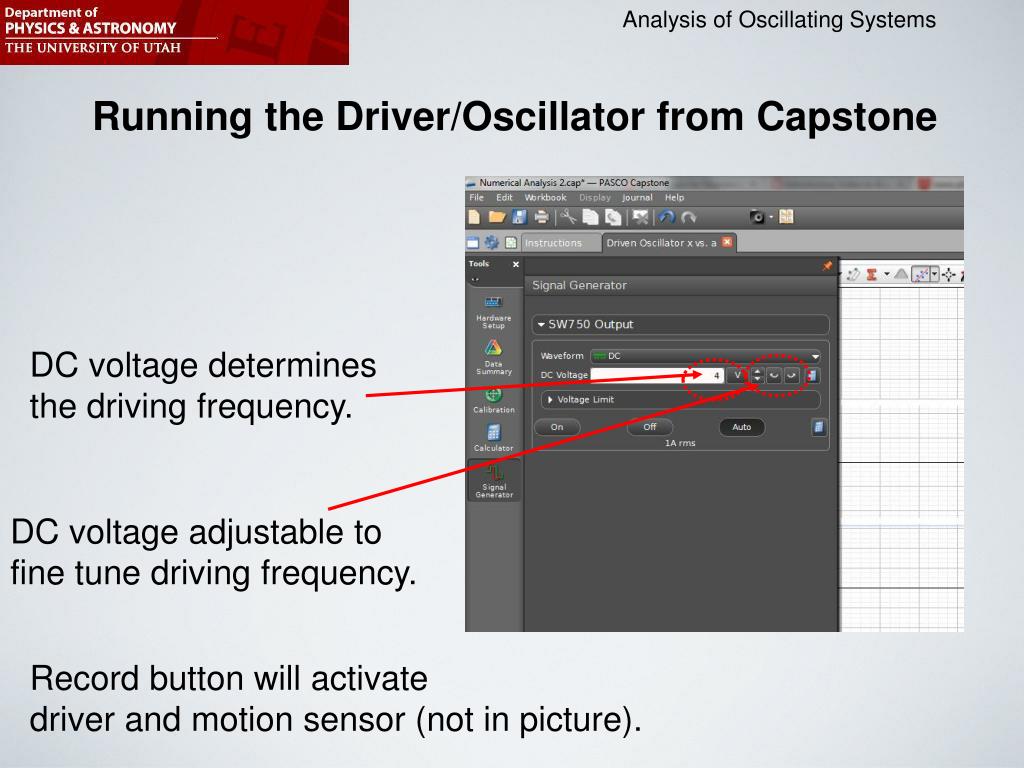Click the V units button
Image resolution: width=1024 pixels, height=768 pixels.
pos(737,376)
